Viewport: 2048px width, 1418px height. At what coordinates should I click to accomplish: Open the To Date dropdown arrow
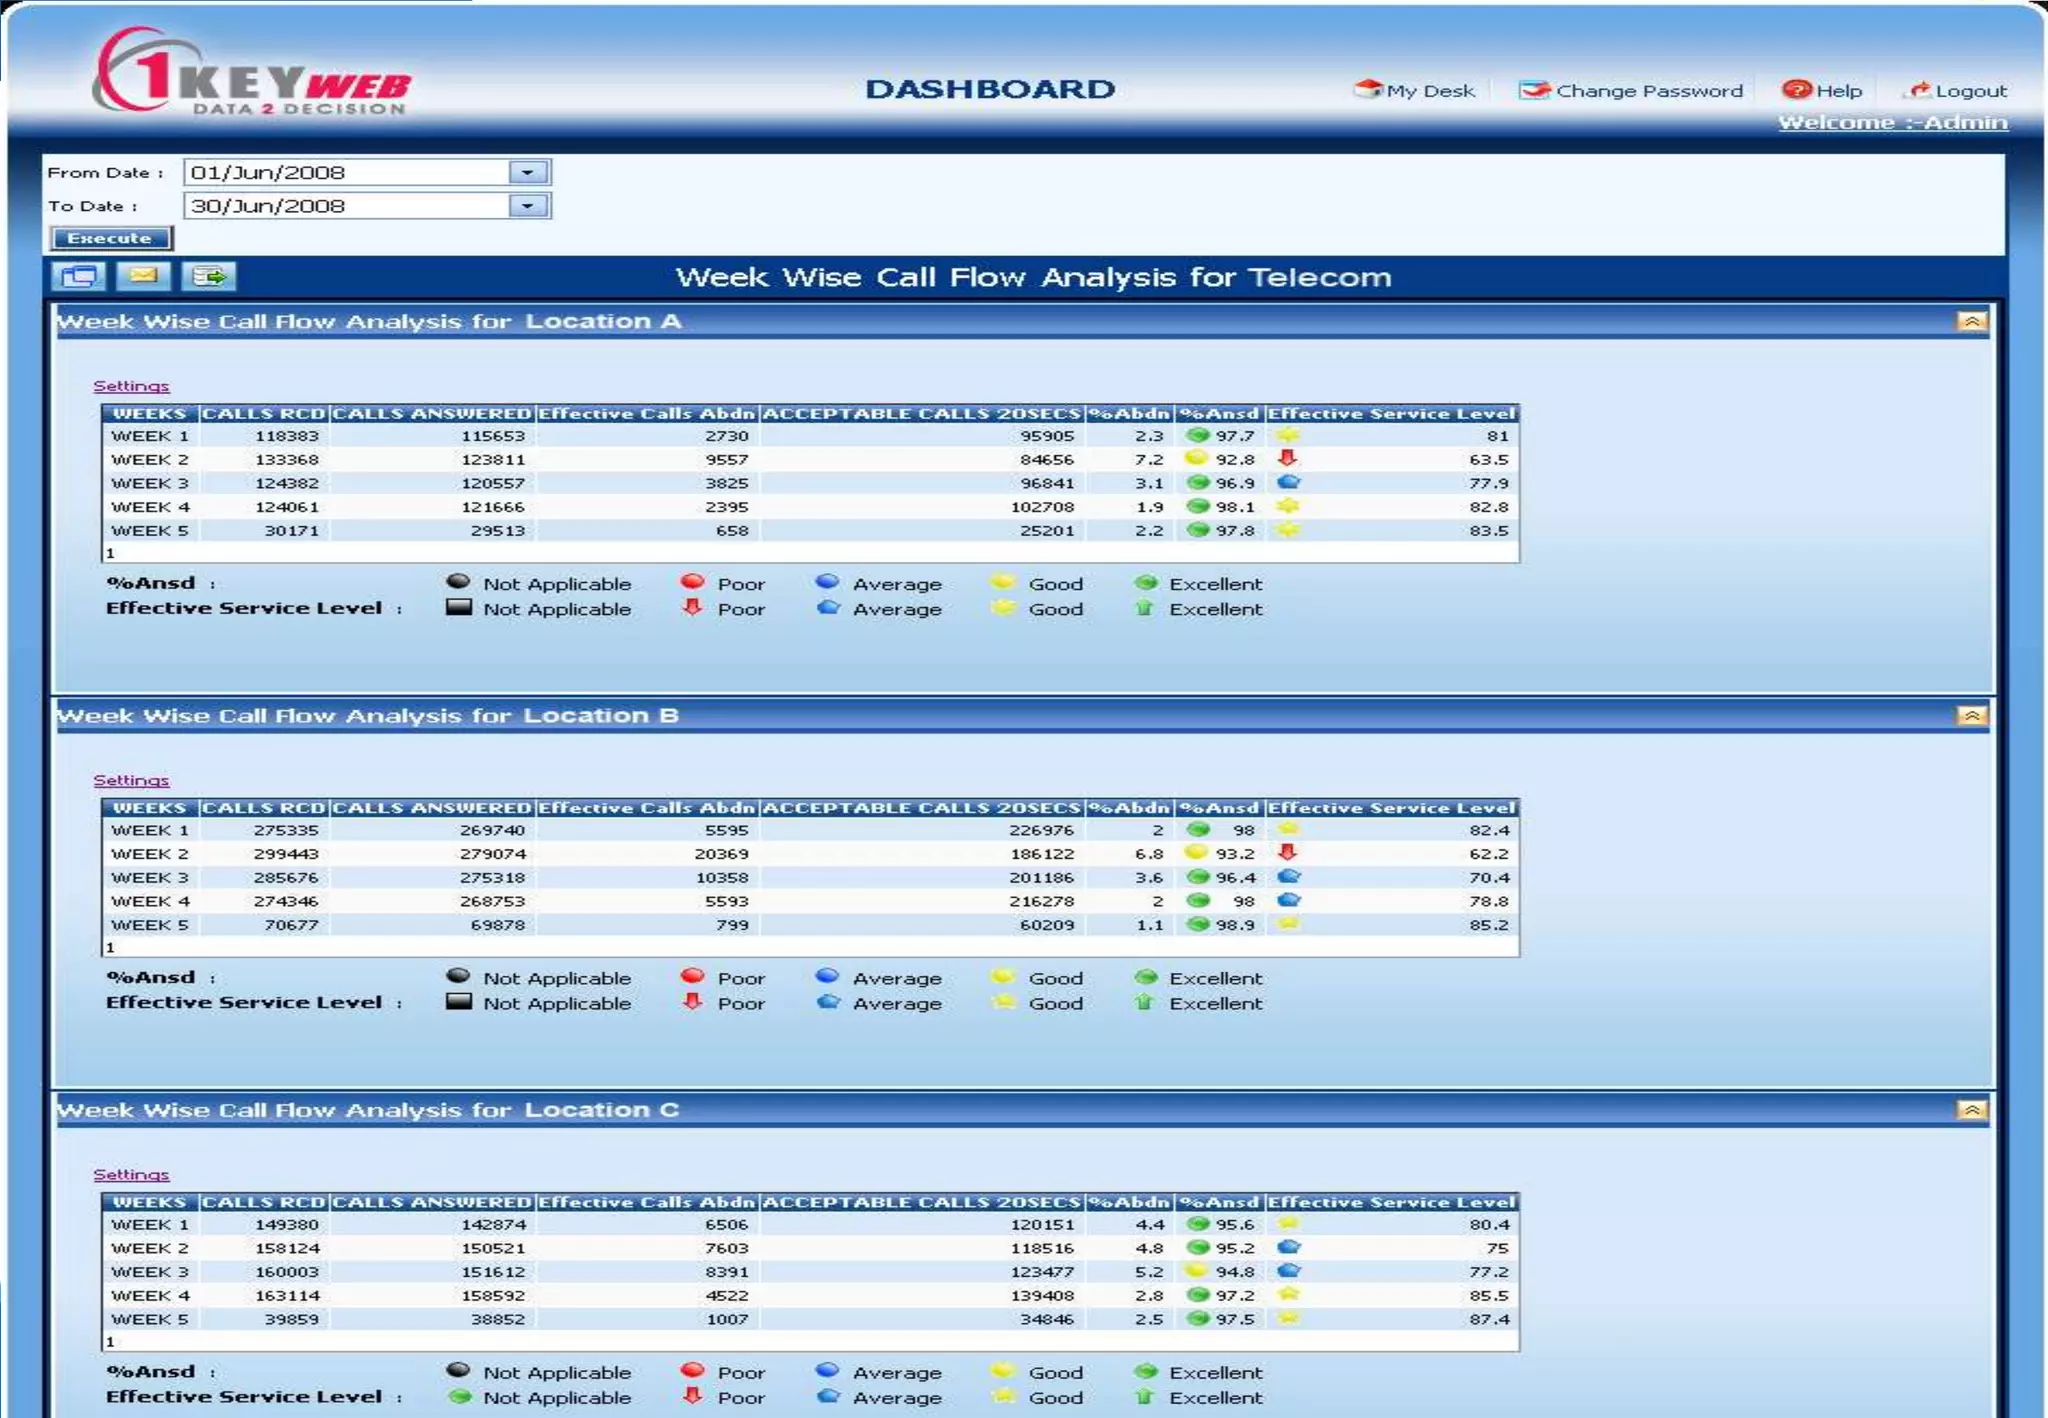tap(528, 206)
